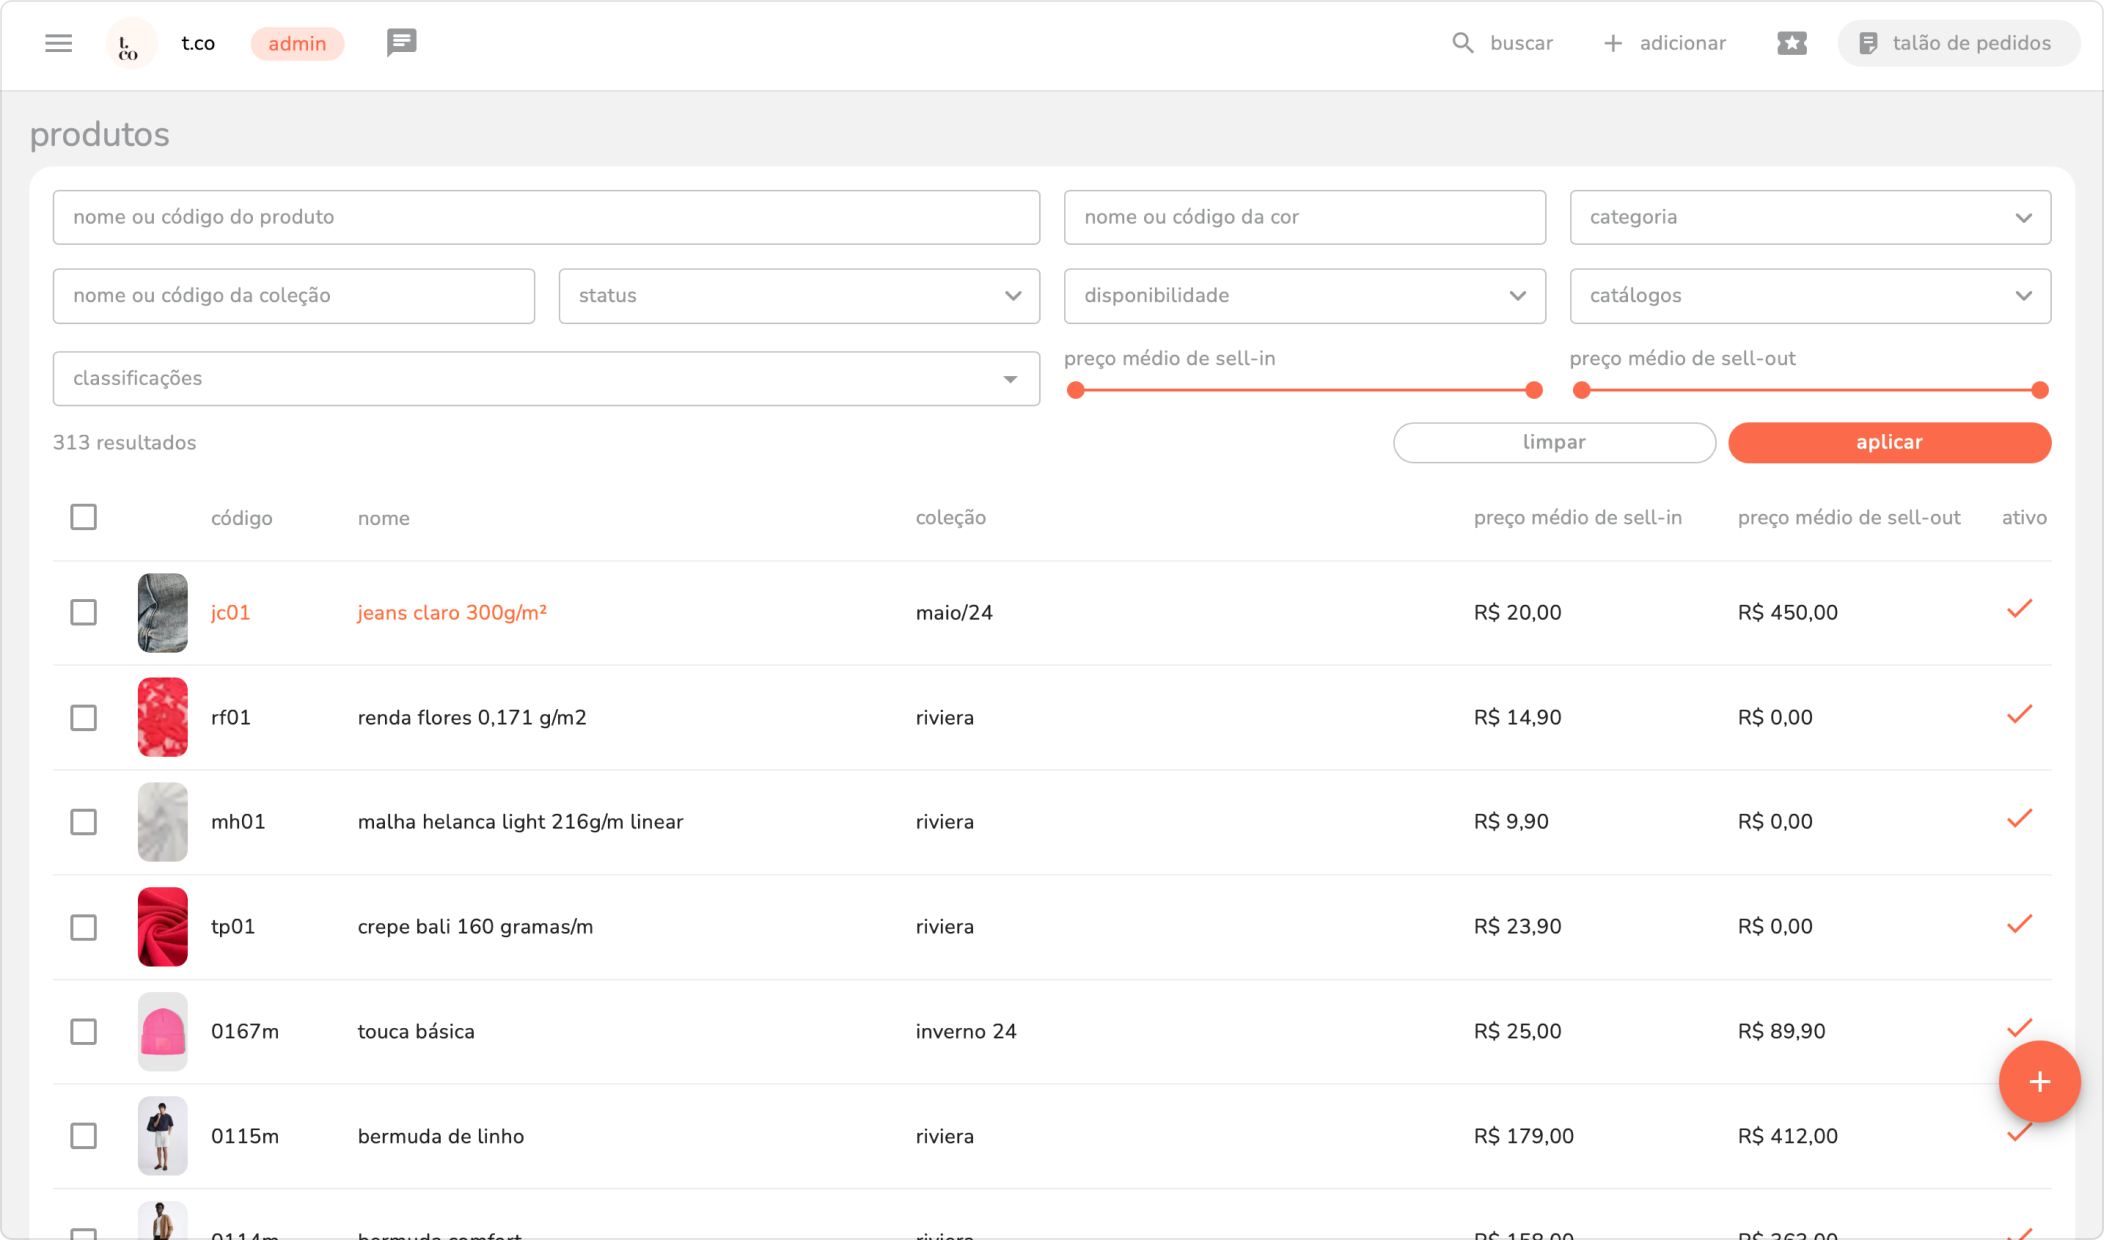The image size is (2104, 1240).
Task: Tick checkbox for touca básica row
Action: click(84, 1031)
